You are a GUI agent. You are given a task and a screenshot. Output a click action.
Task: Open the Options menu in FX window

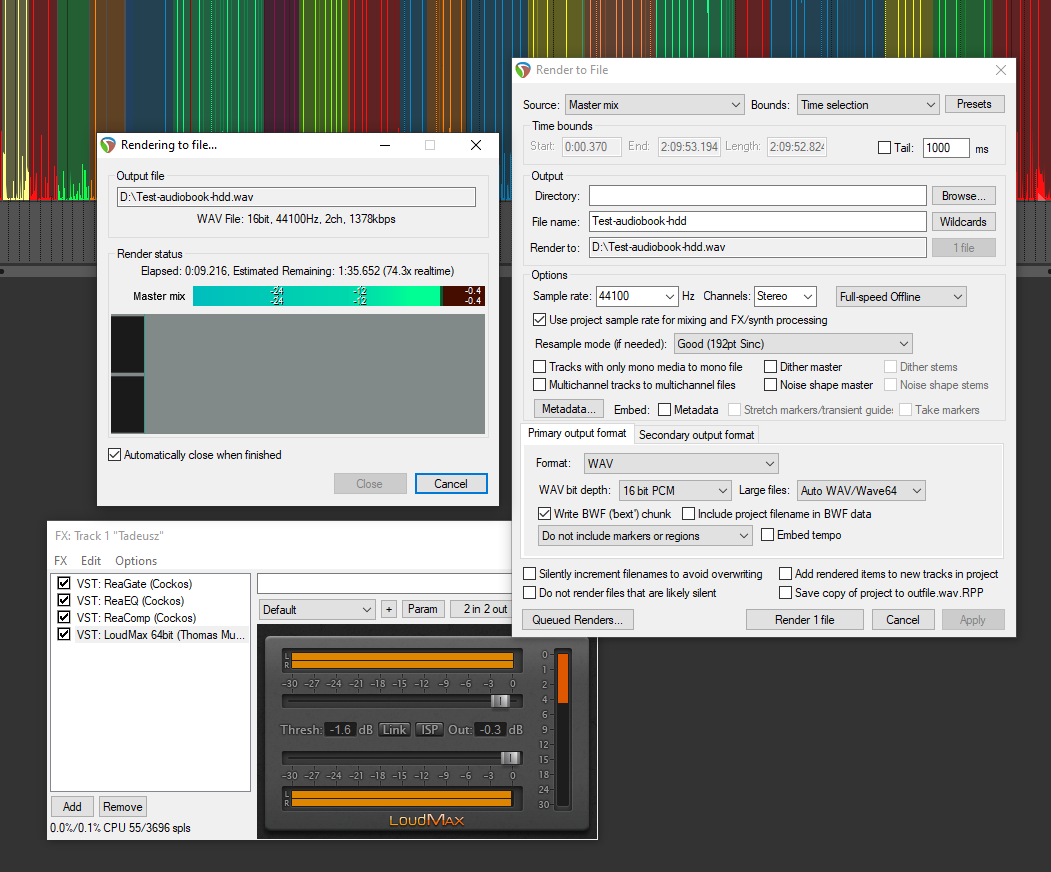[x=135, y=561]
